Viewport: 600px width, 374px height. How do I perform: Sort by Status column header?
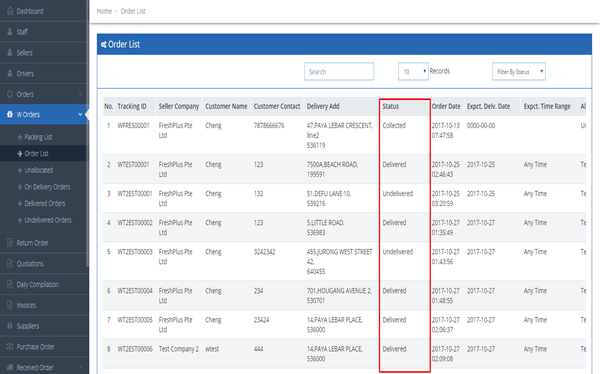pyautogui.click(x=391, y=106)
